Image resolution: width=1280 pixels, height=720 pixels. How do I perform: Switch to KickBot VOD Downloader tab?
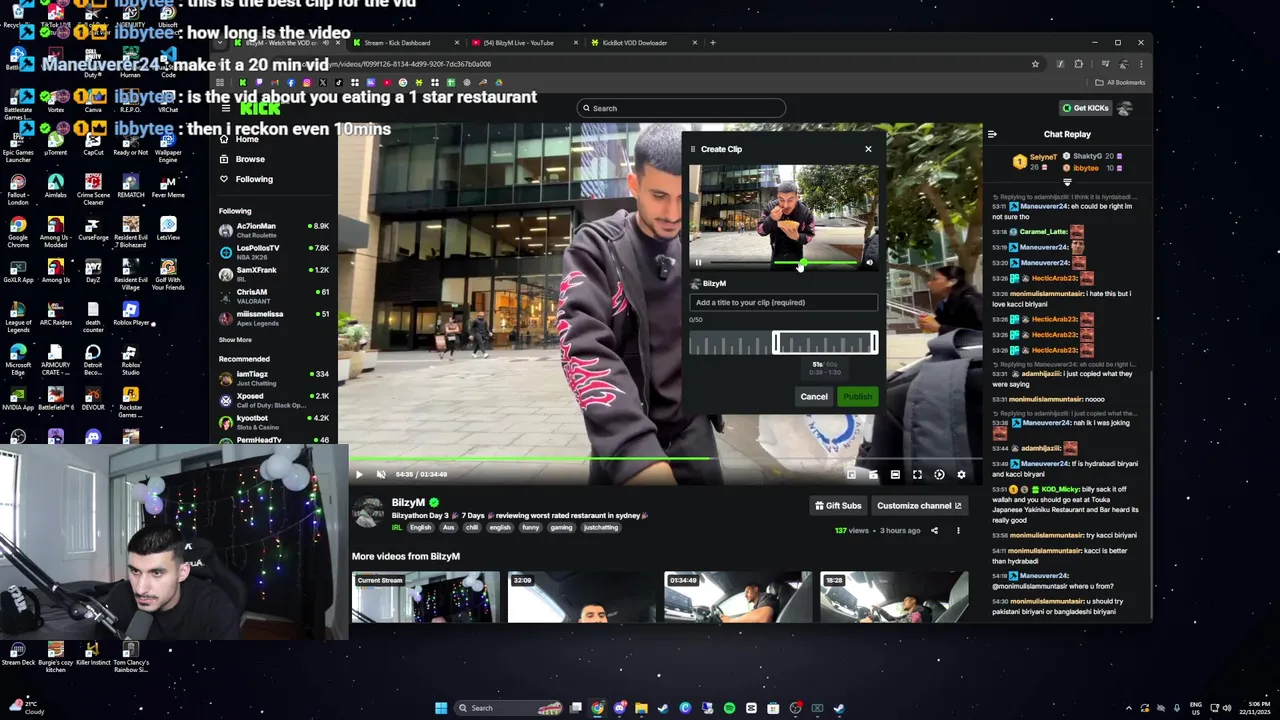coord(643,43)
